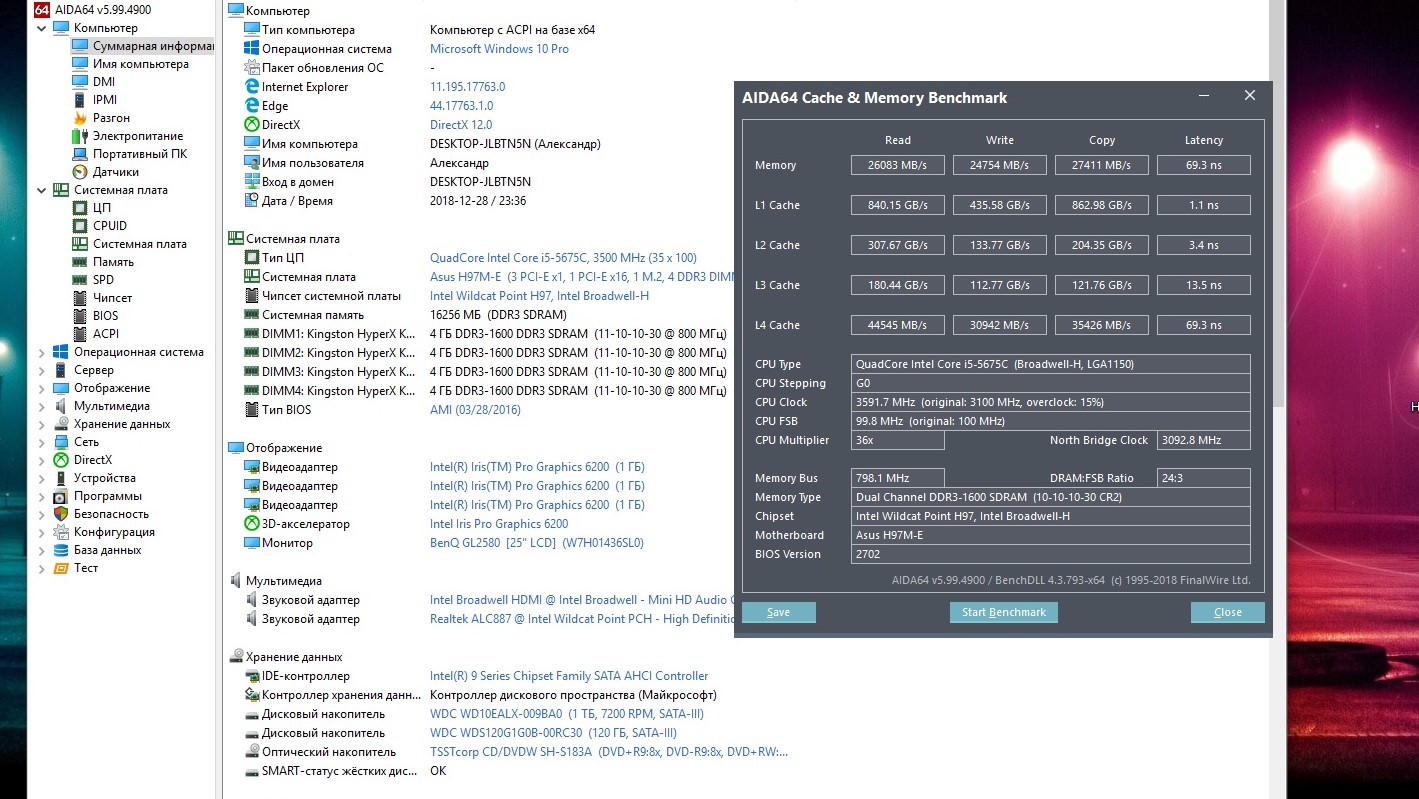Click the Сеть network icon in tree
Viewport: 1419px width, 799px height.
(61, 442)
